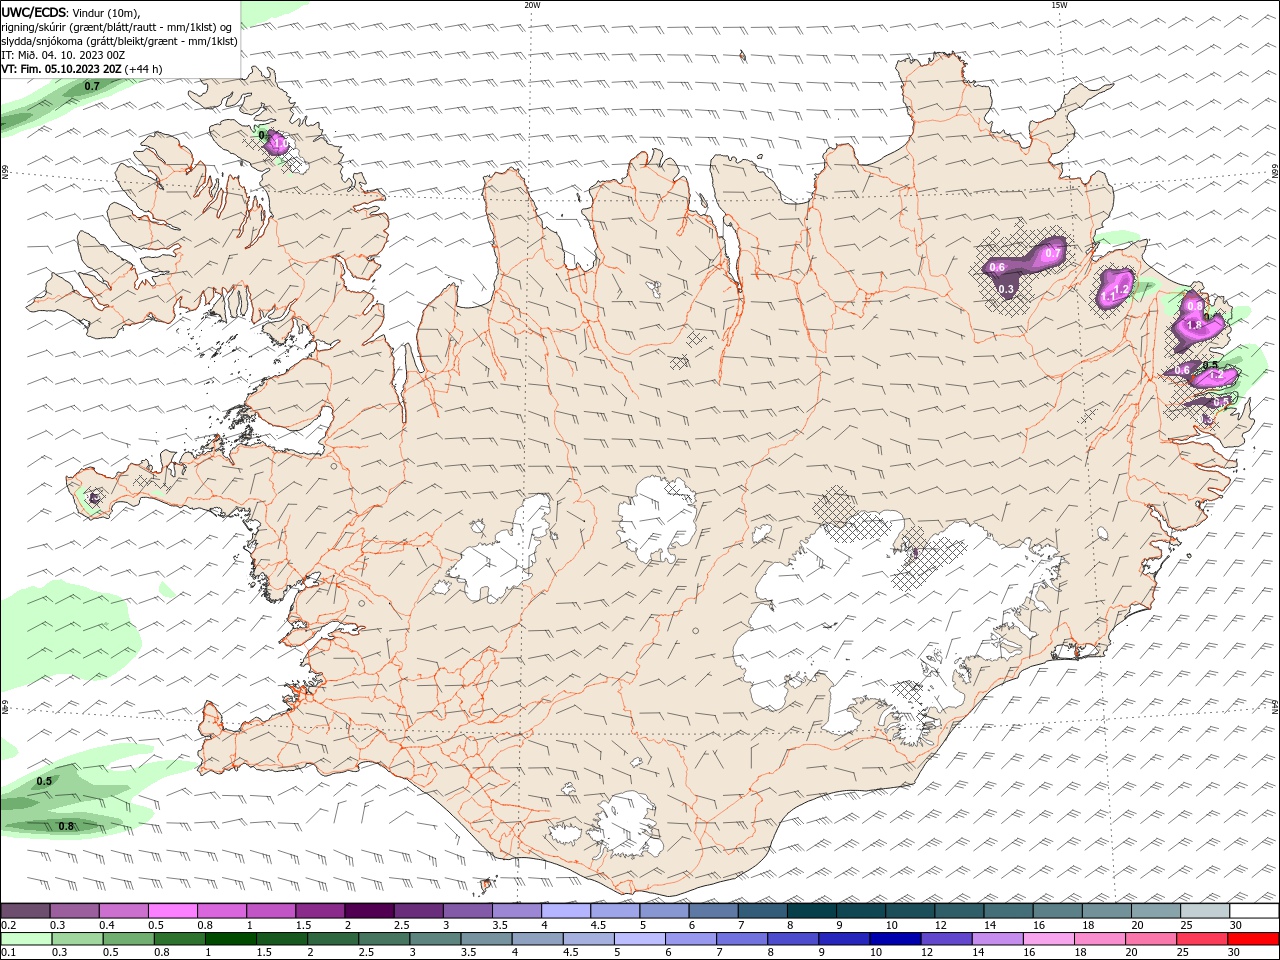Viewport: 1280px width, 960px height.
Task: Pick the 5 light periwinkle swatch, lower legend row
Action: click(640, 939)
